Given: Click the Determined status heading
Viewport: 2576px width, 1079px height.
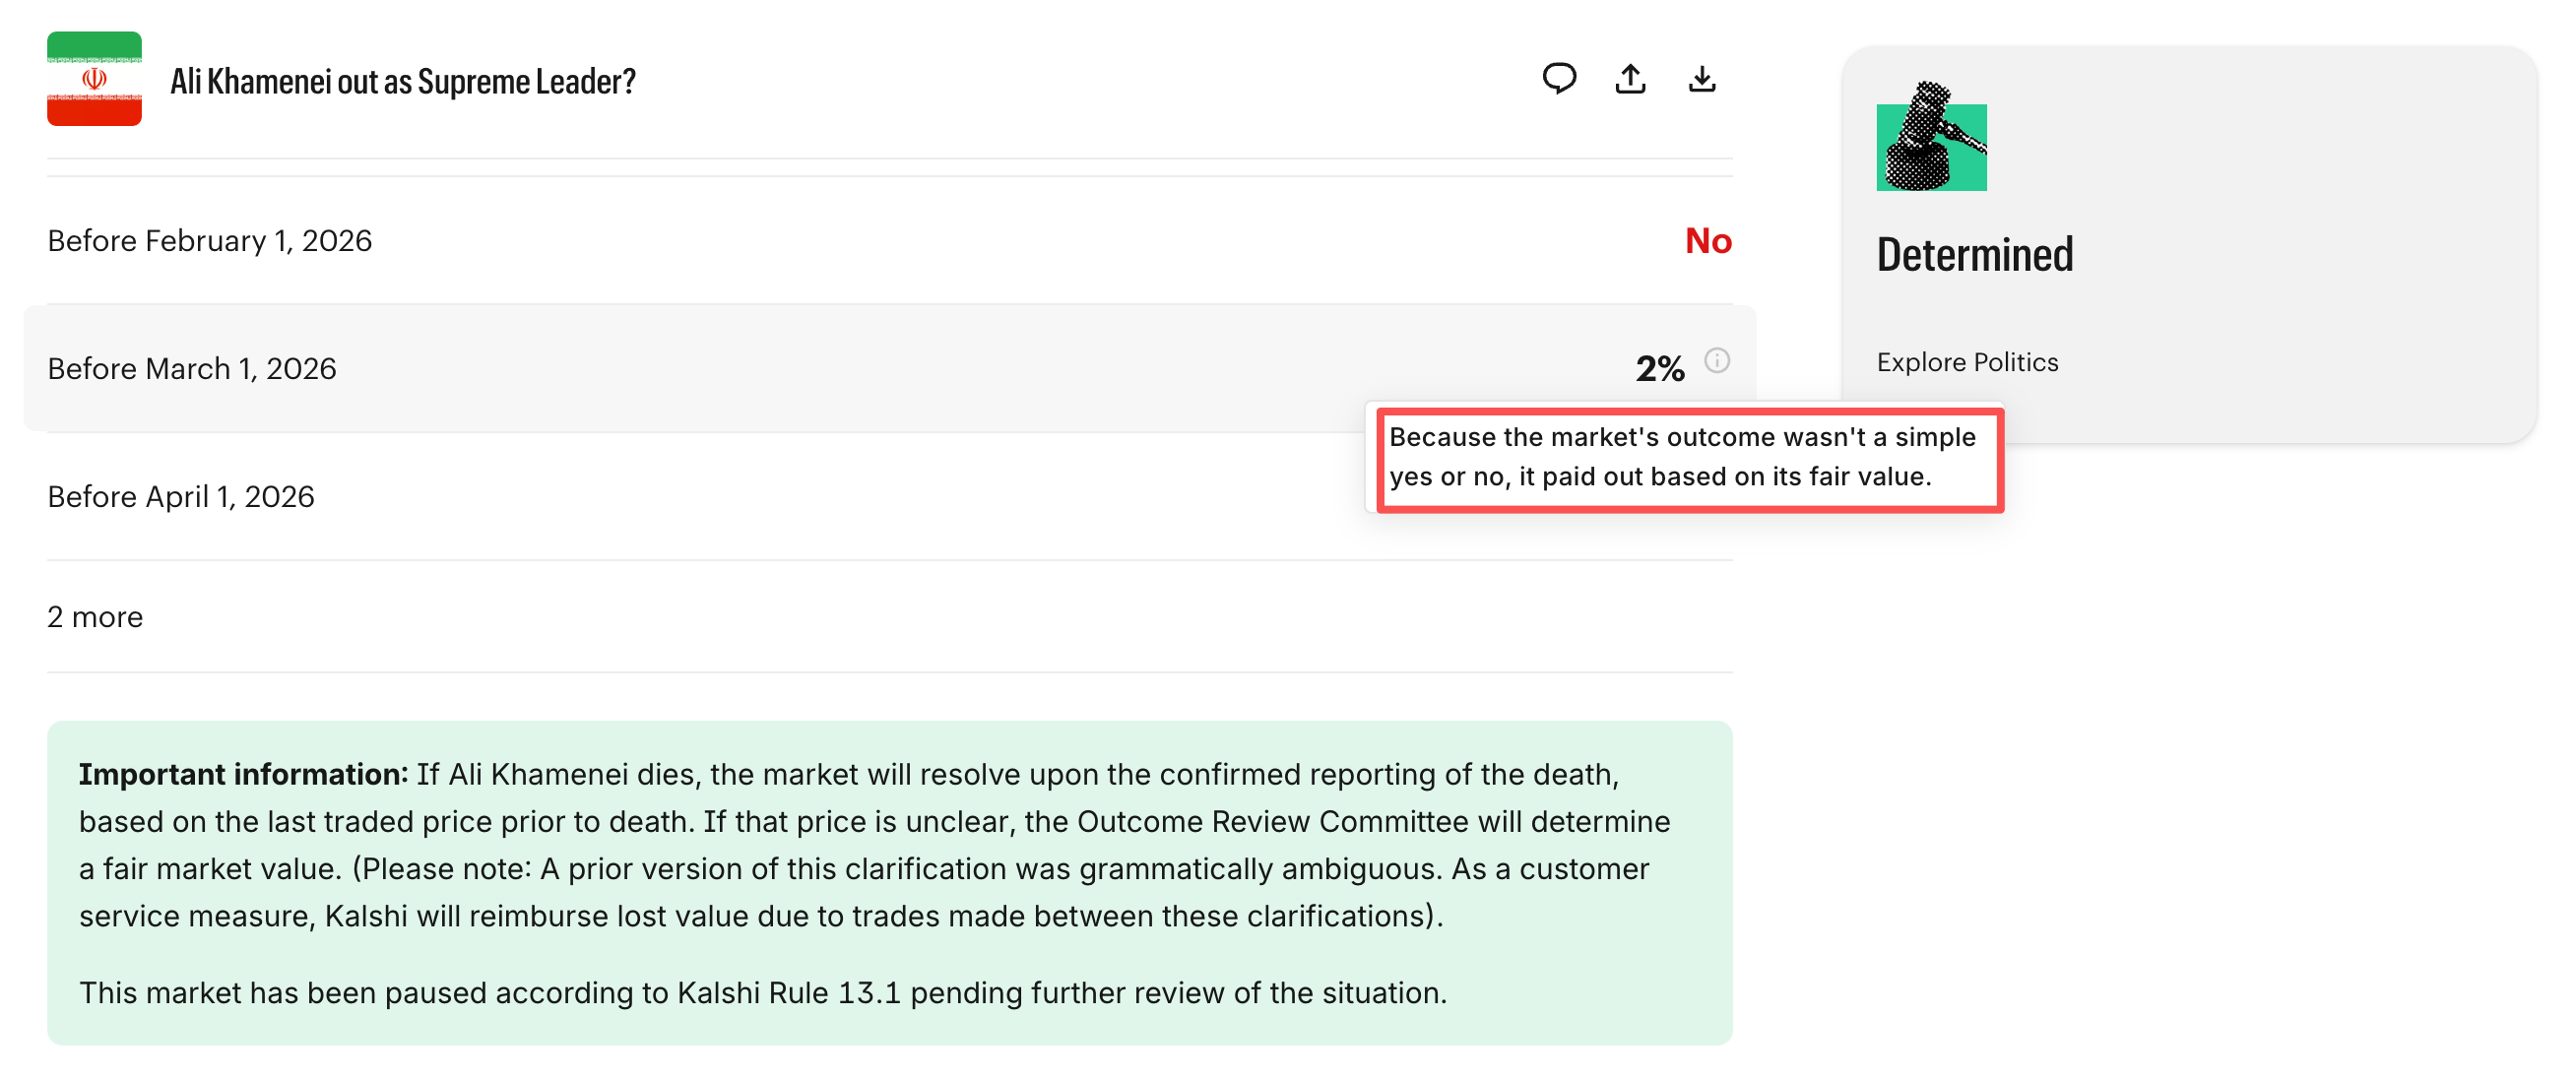Looking at the screenshot, I should click(1975, 254).
